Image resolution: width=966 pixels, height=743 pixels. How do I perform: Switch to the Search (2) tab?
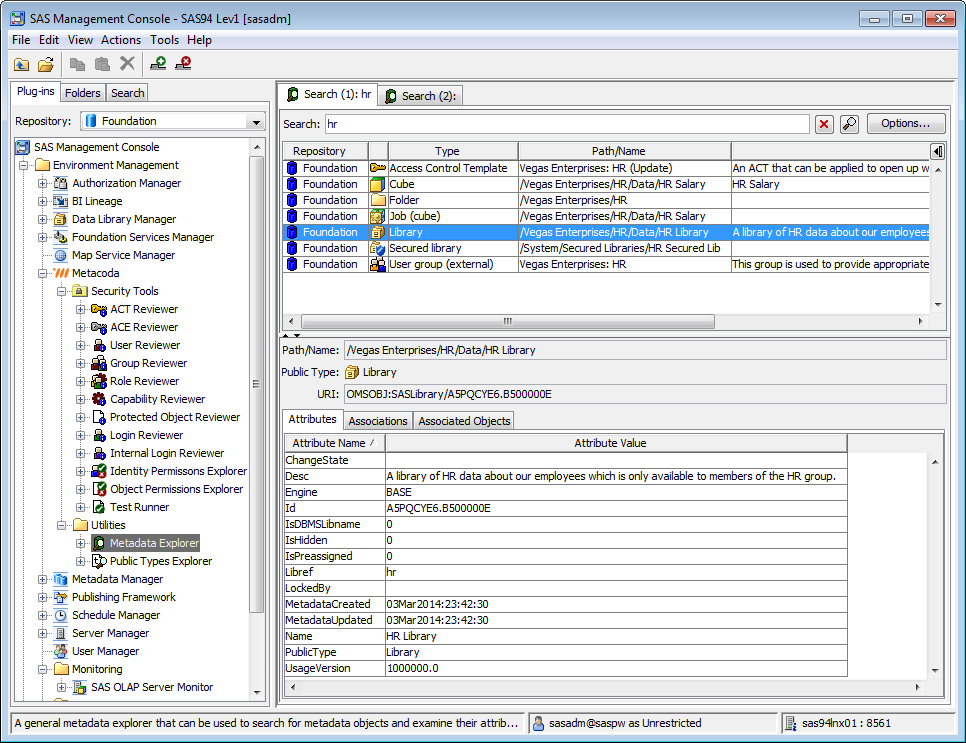point(421,96)
